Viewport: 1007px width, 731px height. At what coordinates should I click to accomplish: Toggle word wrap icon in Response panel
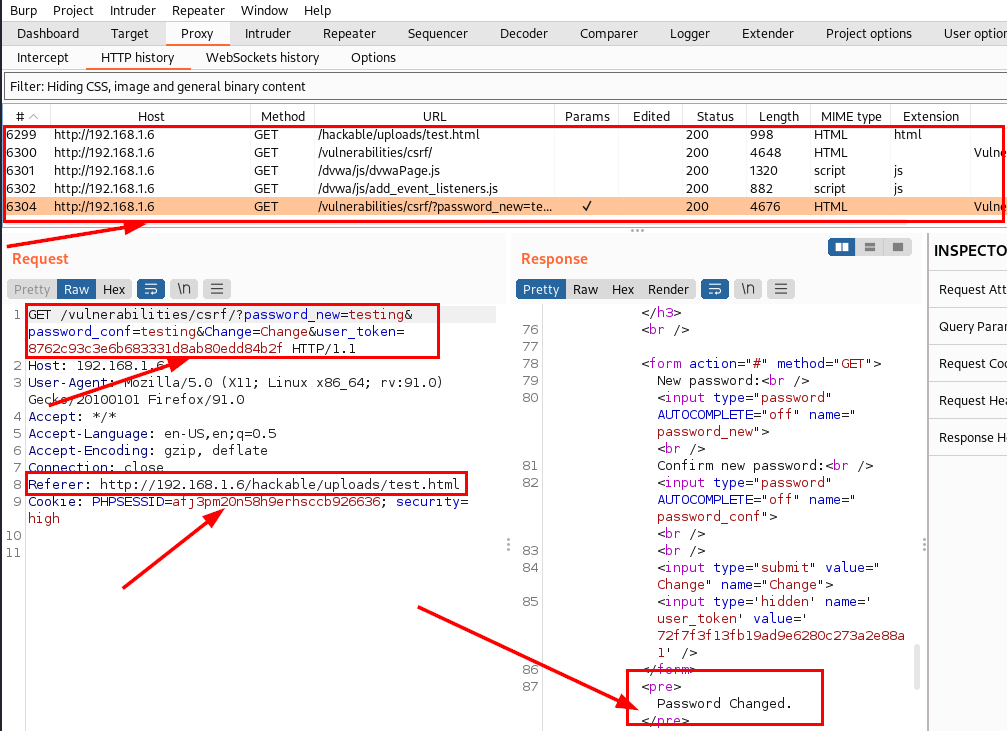pyautogui.click(x=714, y=289)
